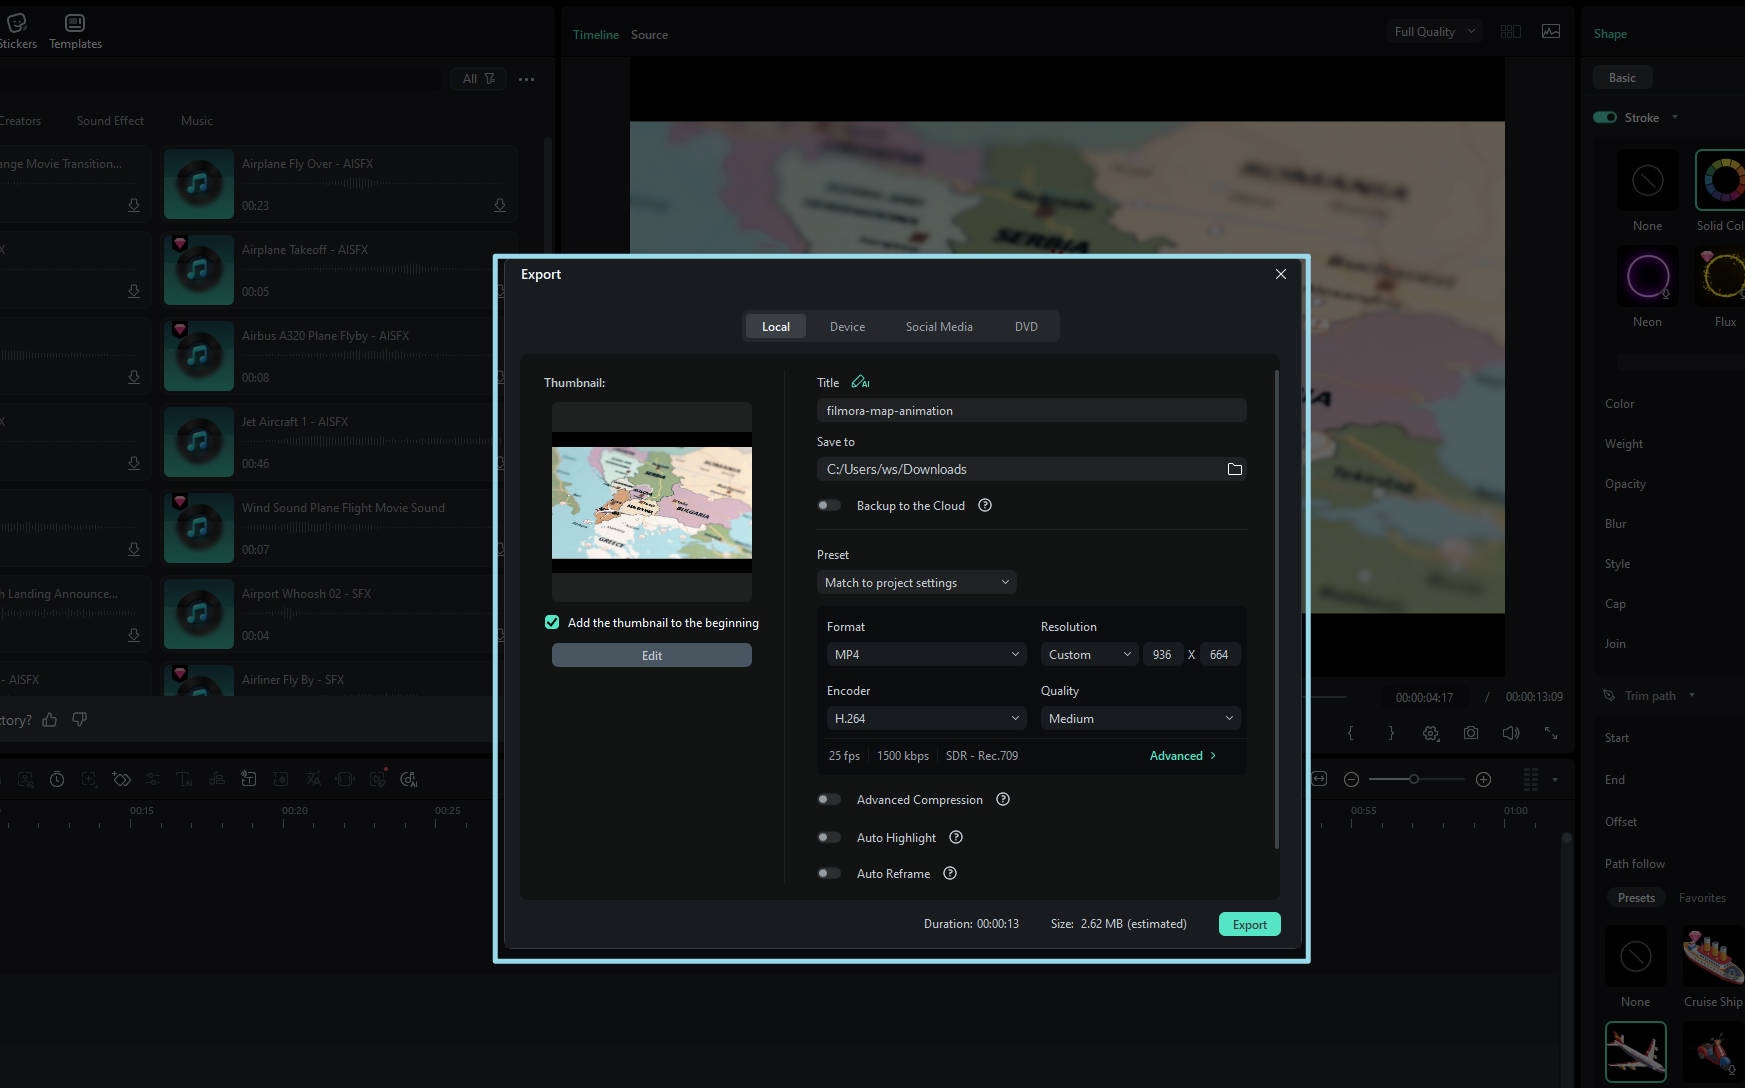Turn on Advanced Compression
1745x1088 pixels.
pyautogui.click(x=829, y=799)
